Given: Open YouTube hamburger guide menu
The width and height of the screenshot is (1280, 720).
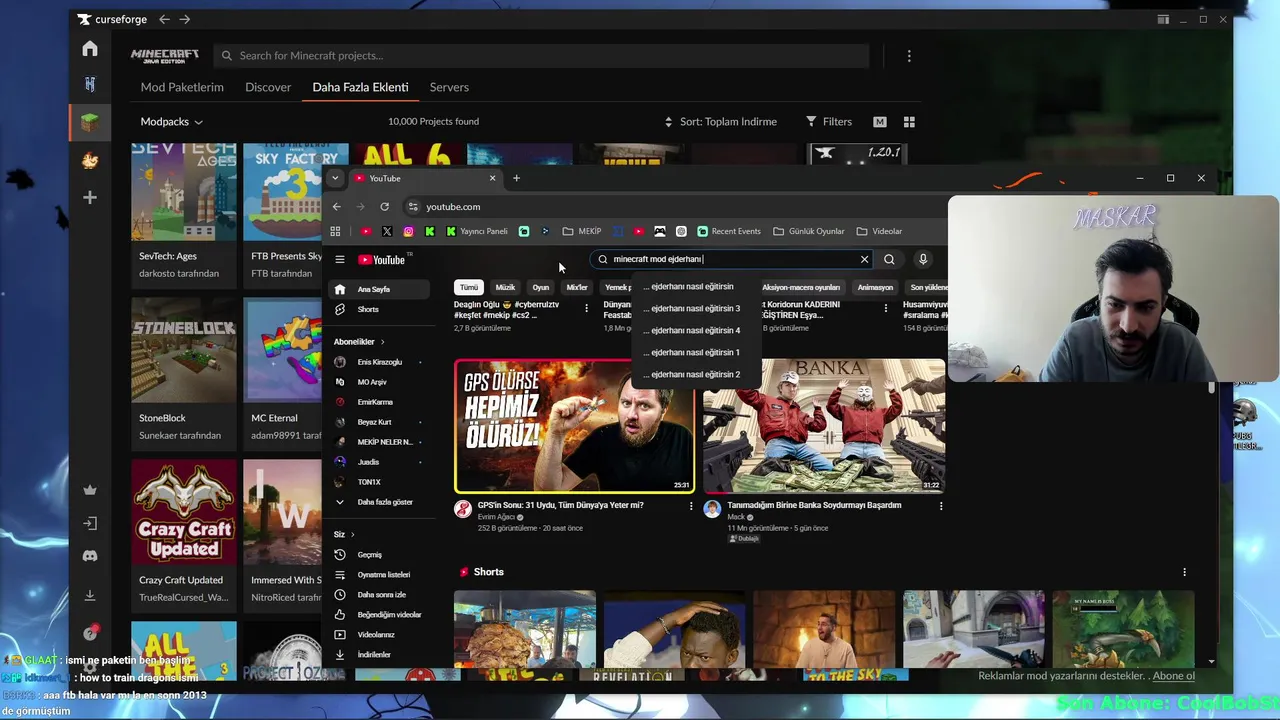Looking at the screenshot, I should 340,260.
